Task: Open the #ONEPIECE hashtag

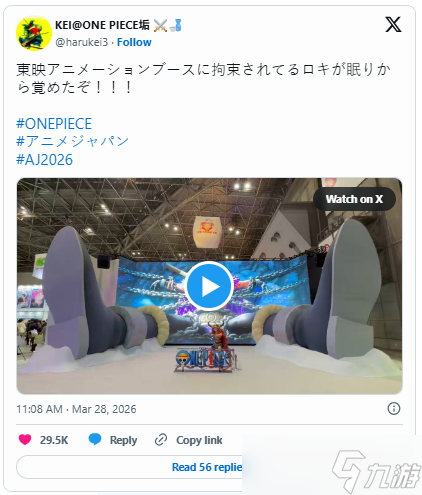Action: pyautogui.click(x=54, y=124)
